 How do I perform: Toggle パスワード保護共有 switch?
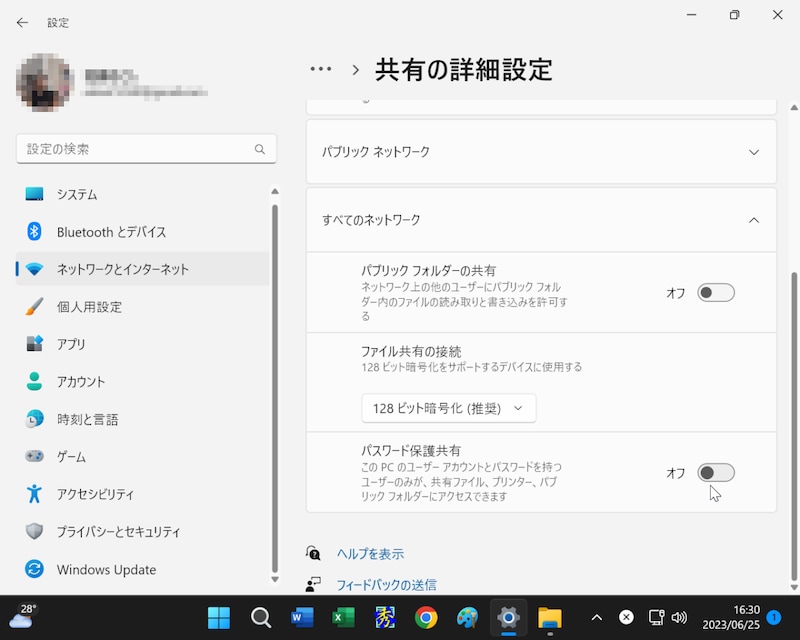click(x=715, y=473)
